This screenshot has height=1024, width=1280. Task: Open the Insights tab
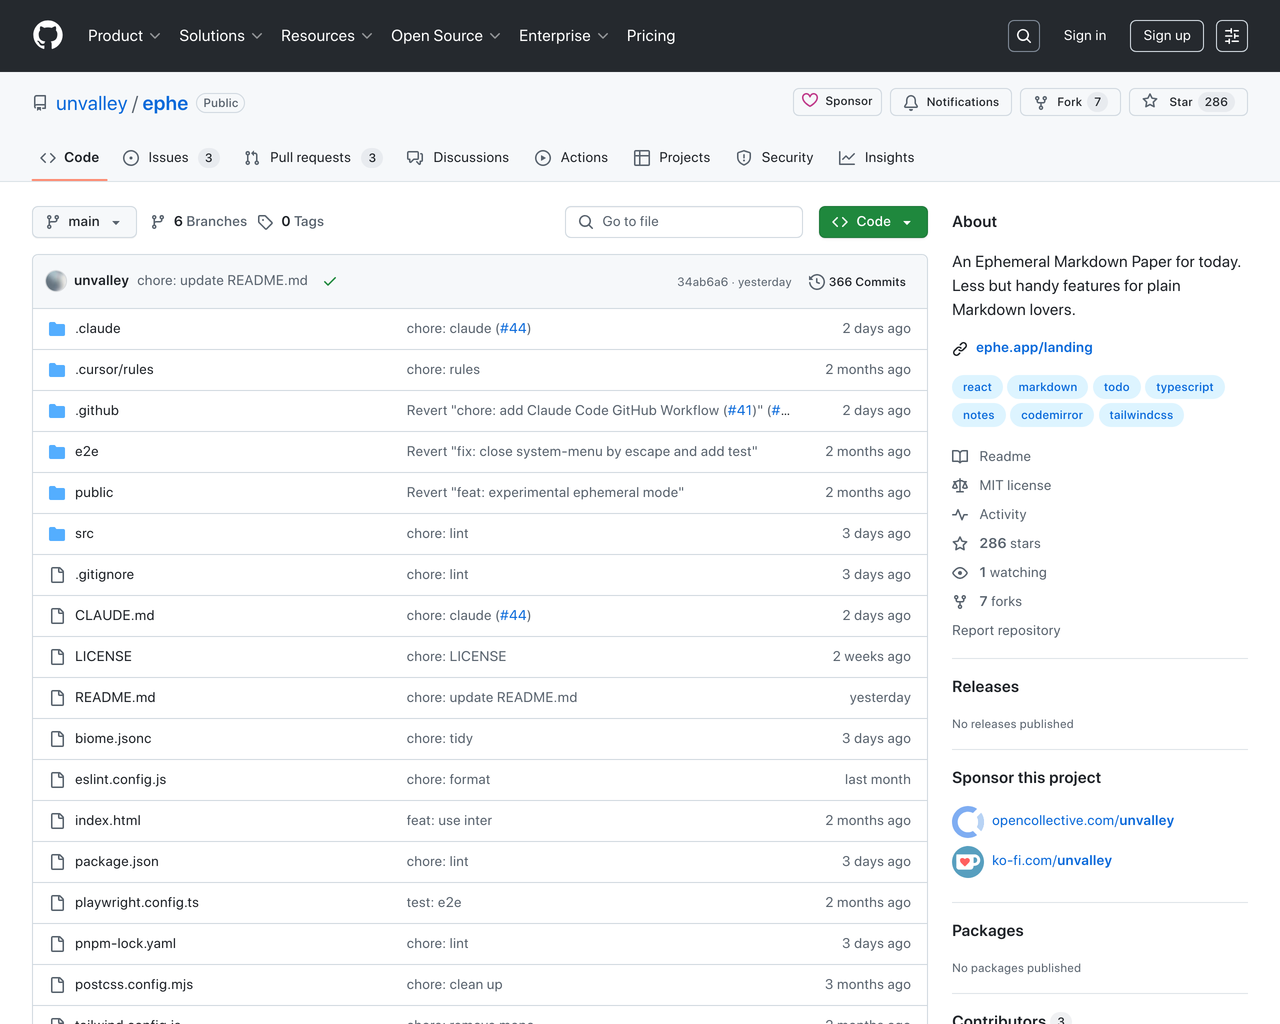877,158
